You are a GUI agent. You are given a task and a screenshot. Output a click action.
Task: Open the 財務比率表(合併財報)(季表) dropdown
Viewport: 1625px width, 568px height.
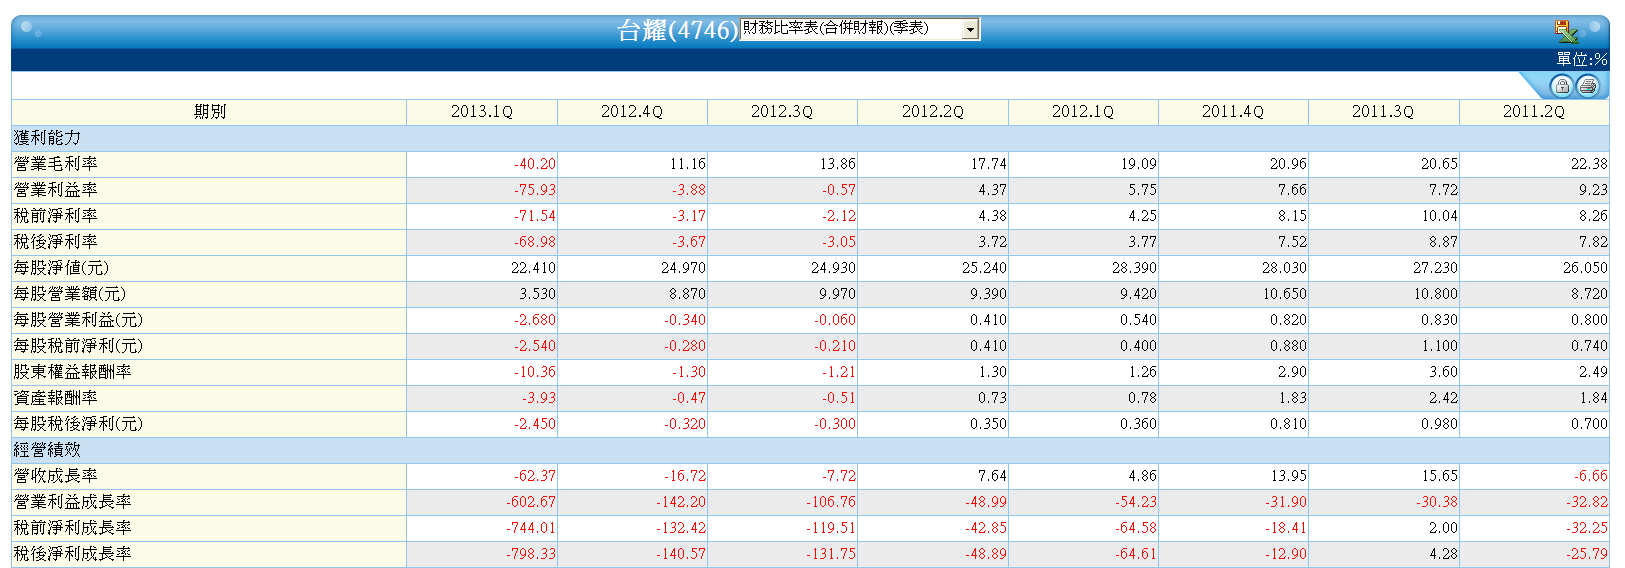(860, 29)
